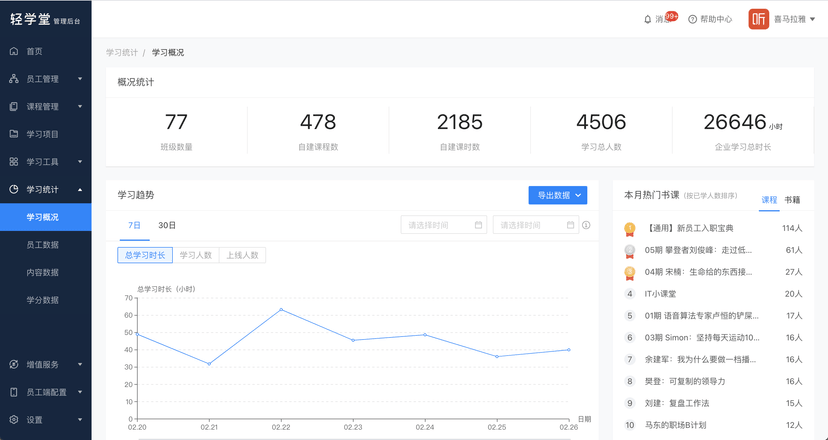Viewport: 828px width, 440px height.
Task: Open course IT小课堂
Action: pos(660,294)
